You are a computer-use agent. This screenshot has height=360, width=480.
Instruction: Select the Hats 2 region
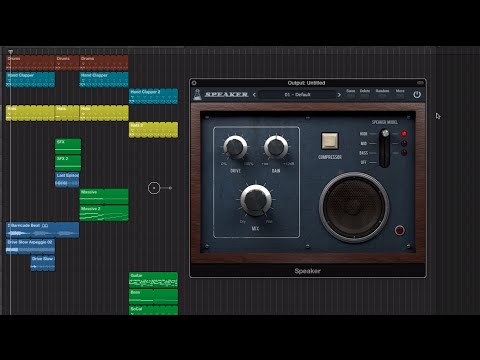coord(153,130)
